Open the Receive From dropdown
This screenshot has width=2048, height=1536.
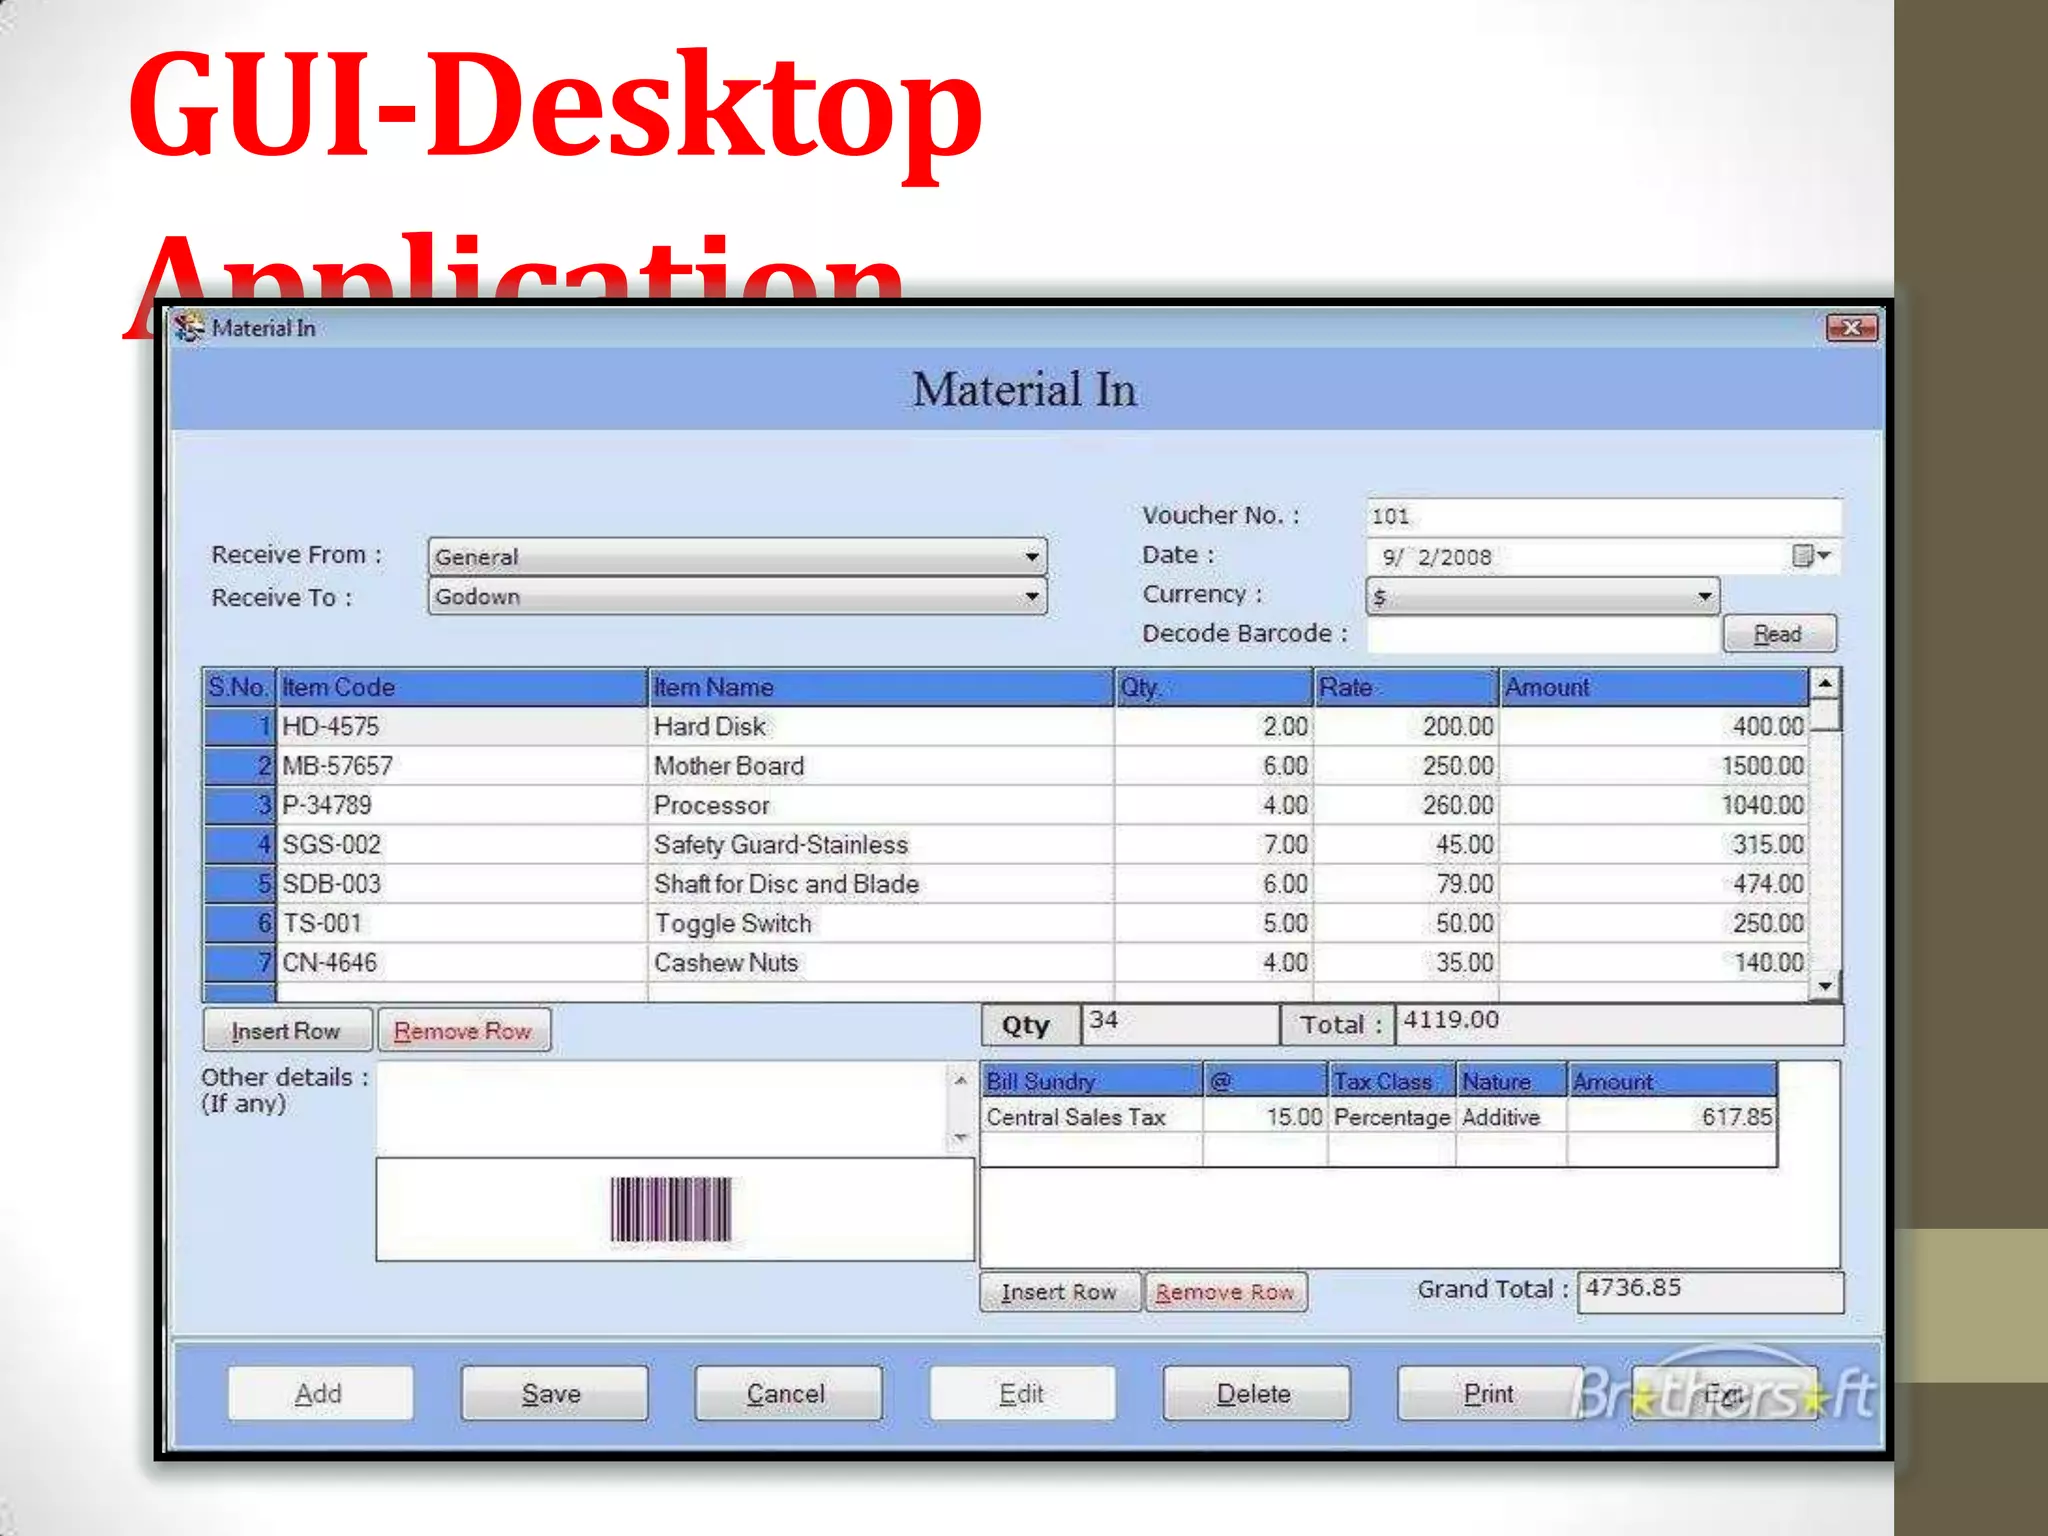737,556
